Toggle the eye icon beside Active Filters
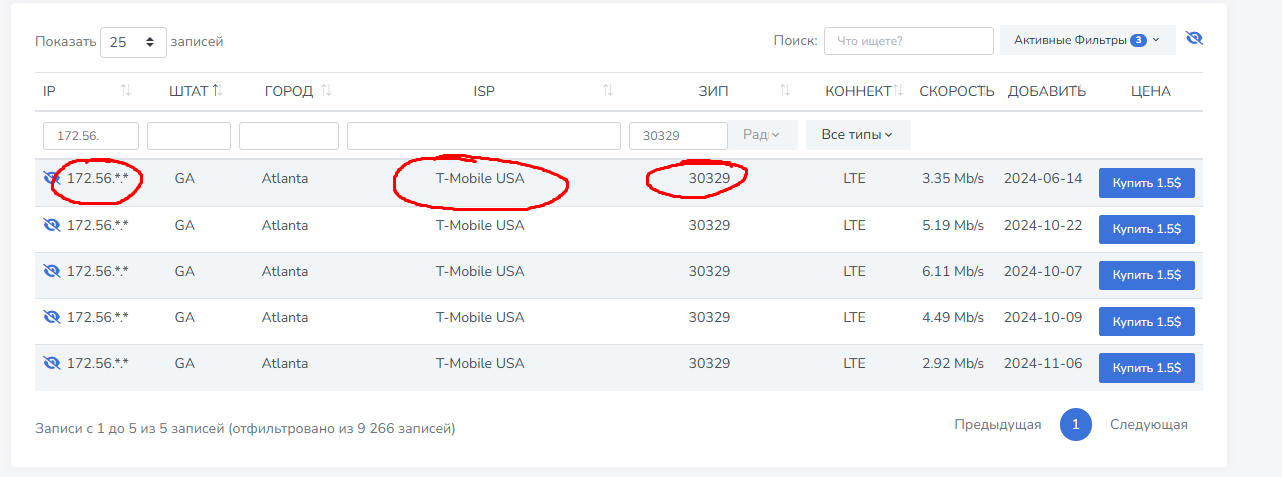 [1193, 39]
